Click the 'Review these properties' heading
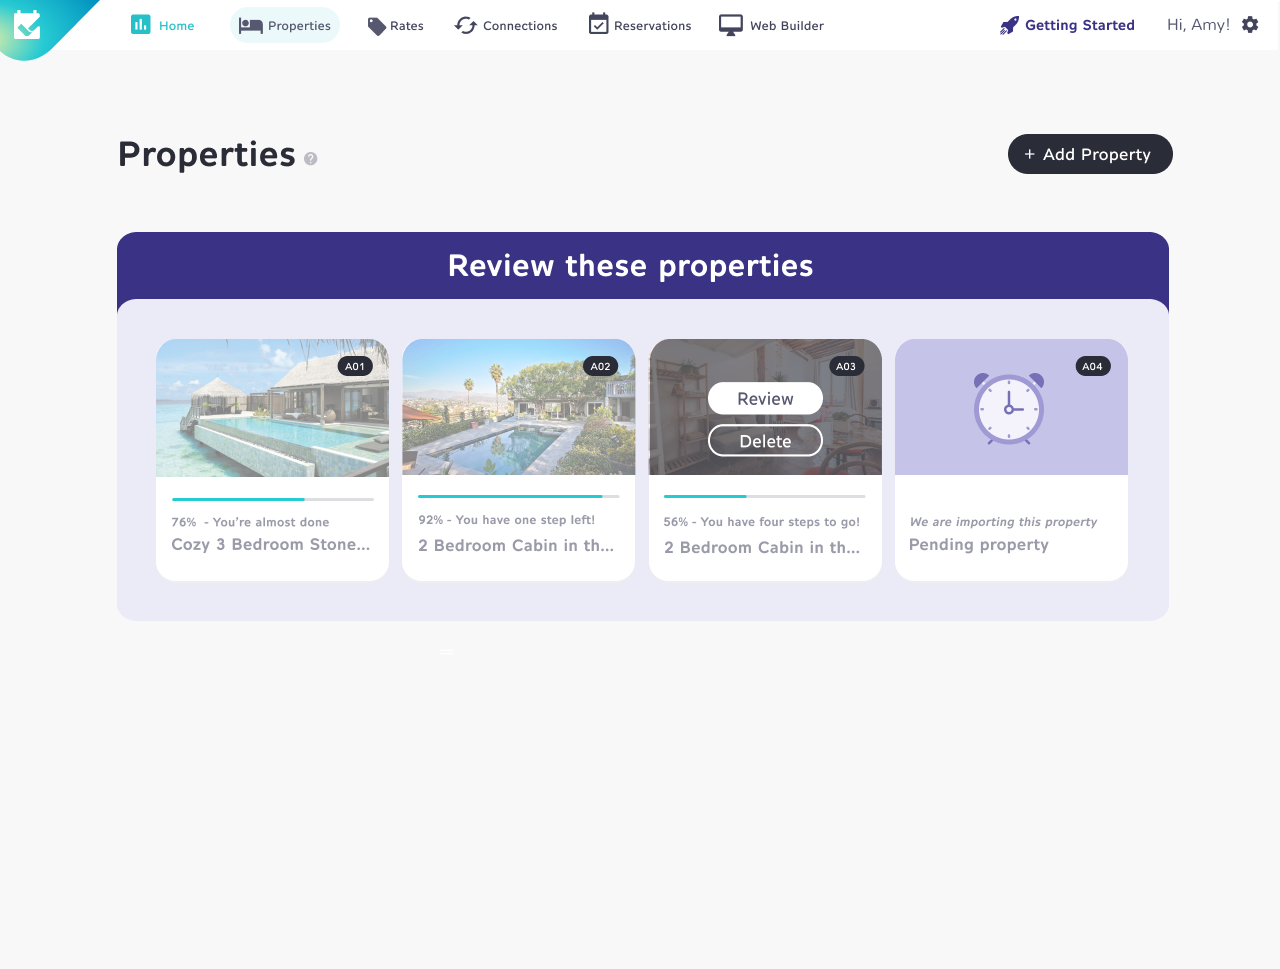The width and height of the screenshot is (1280, 969). (x=631, y=266)
